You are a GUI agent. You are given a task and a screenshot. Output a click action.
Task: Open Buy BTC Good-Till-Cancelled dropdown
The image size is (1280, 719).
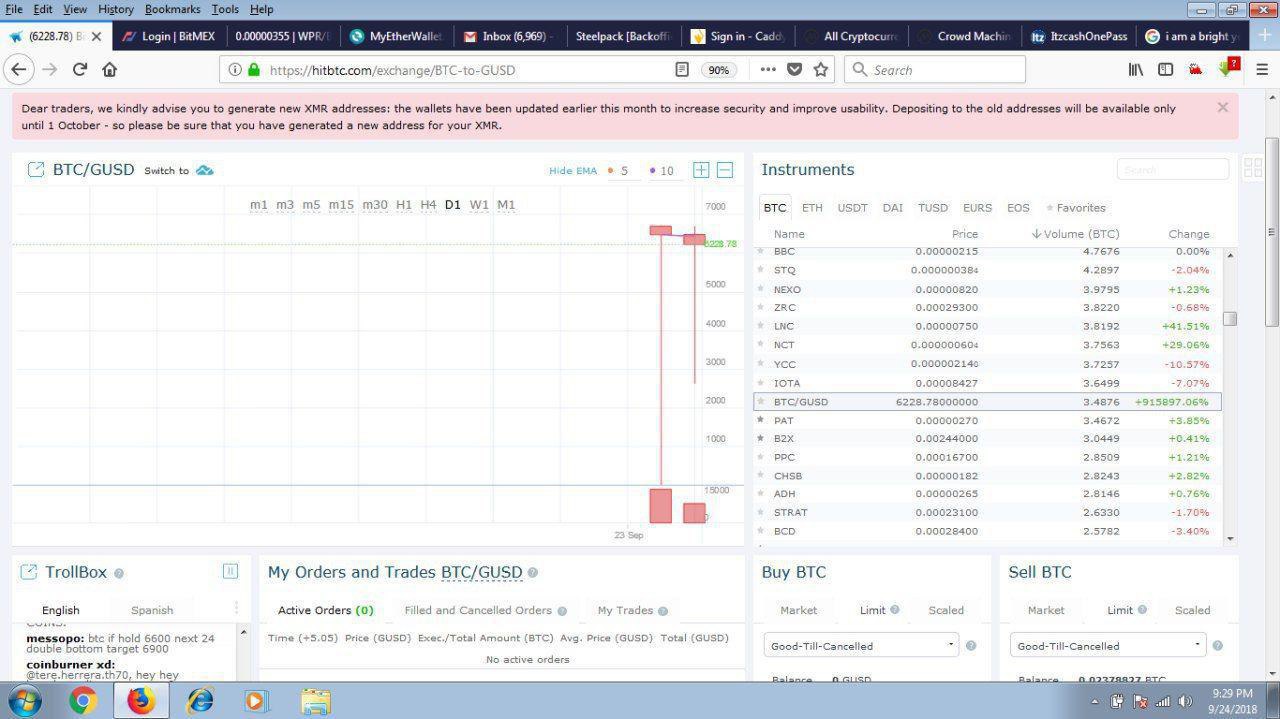point(861,645)
